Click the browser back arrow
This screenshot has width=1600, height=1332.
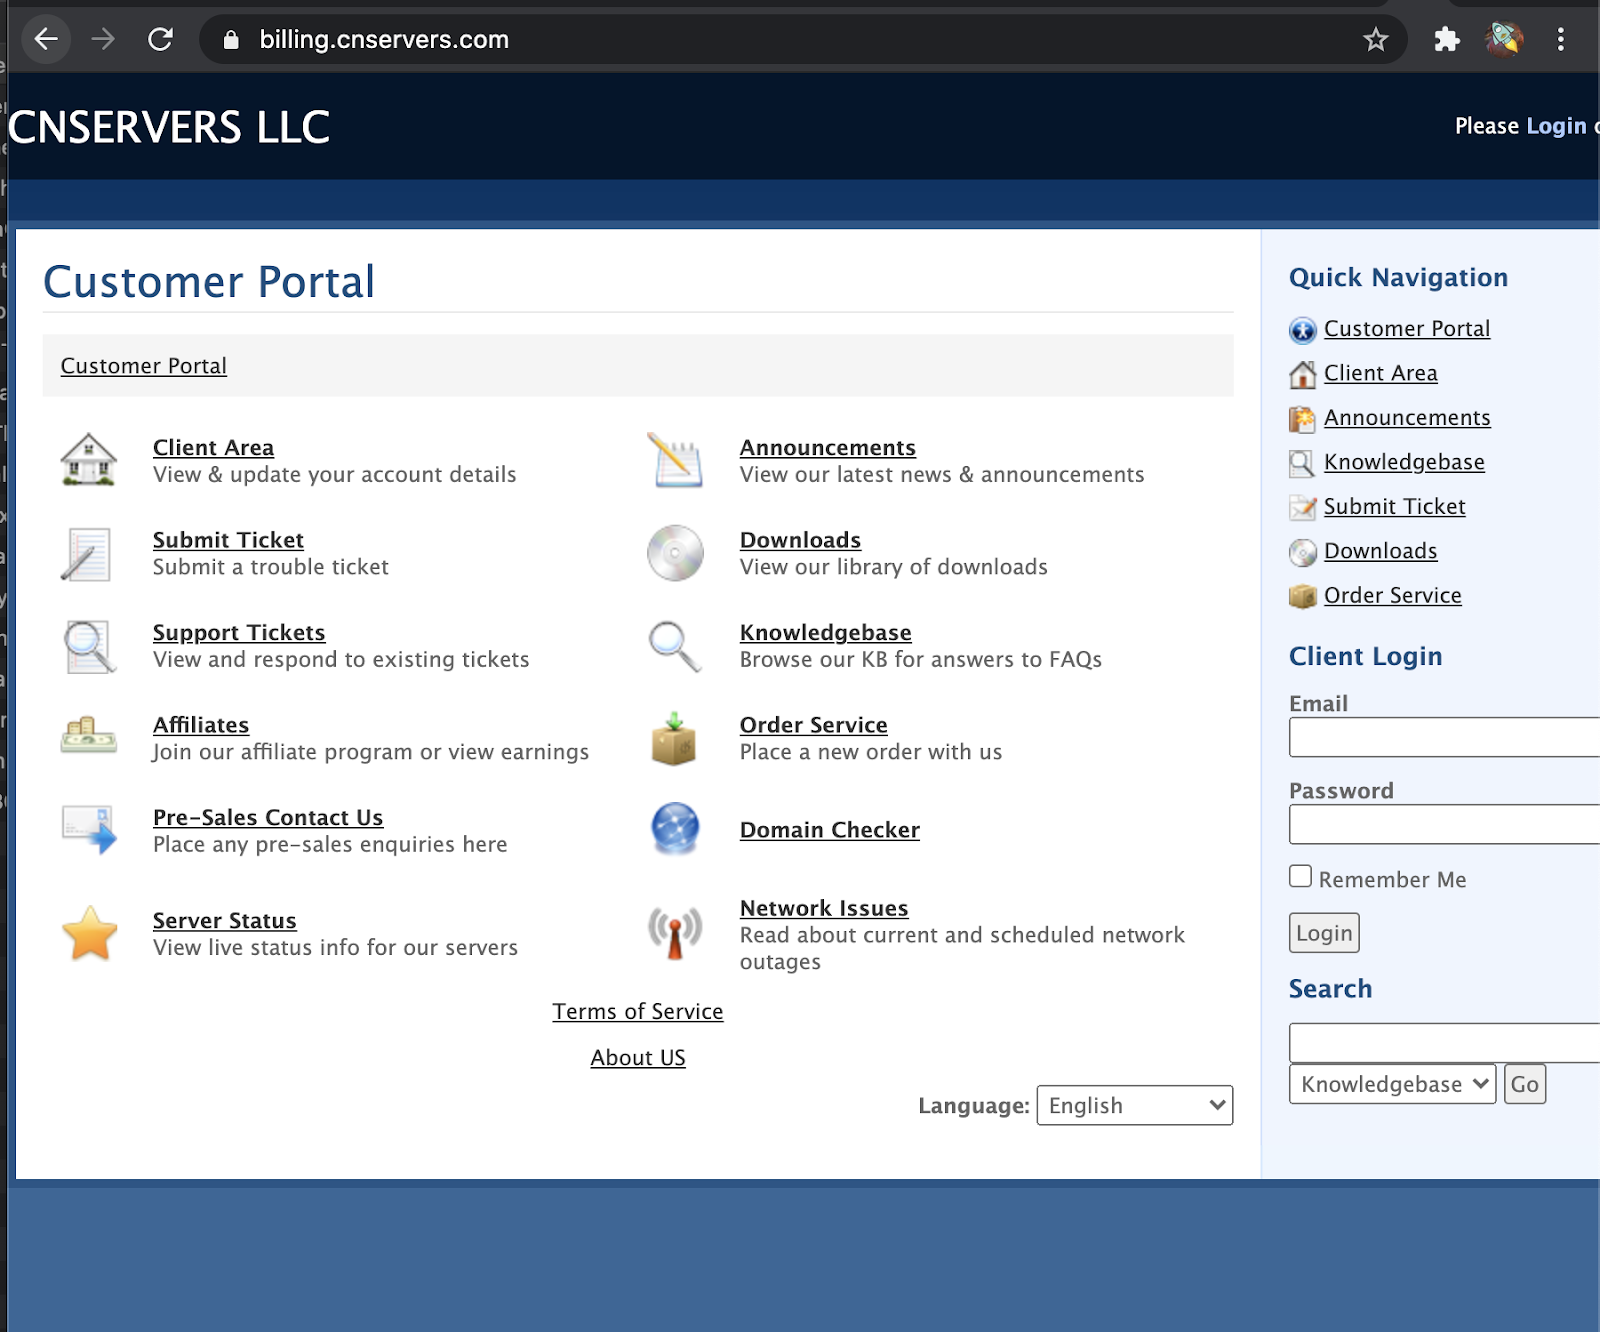tap(46, 39)
